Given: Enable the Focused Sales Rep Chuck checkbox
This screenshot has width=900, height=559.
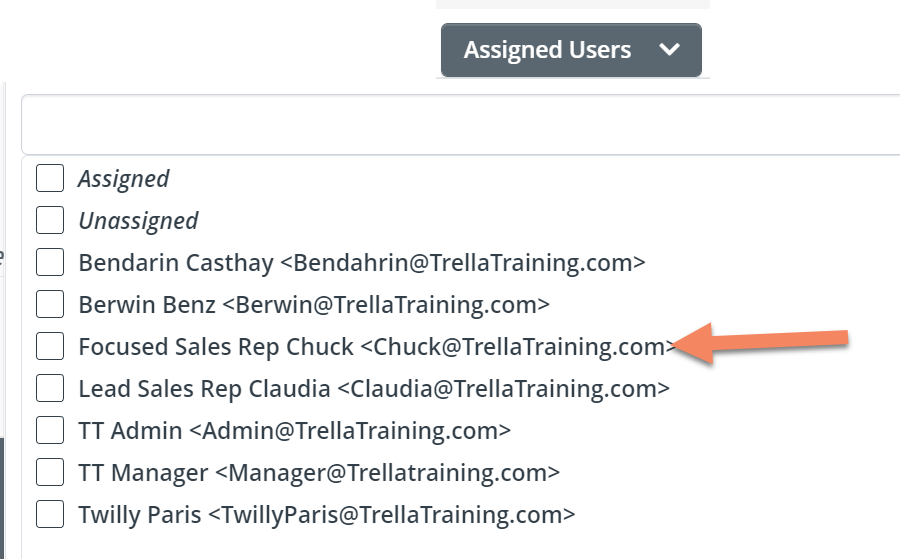Looking at the screenshot, I should 50,346.
